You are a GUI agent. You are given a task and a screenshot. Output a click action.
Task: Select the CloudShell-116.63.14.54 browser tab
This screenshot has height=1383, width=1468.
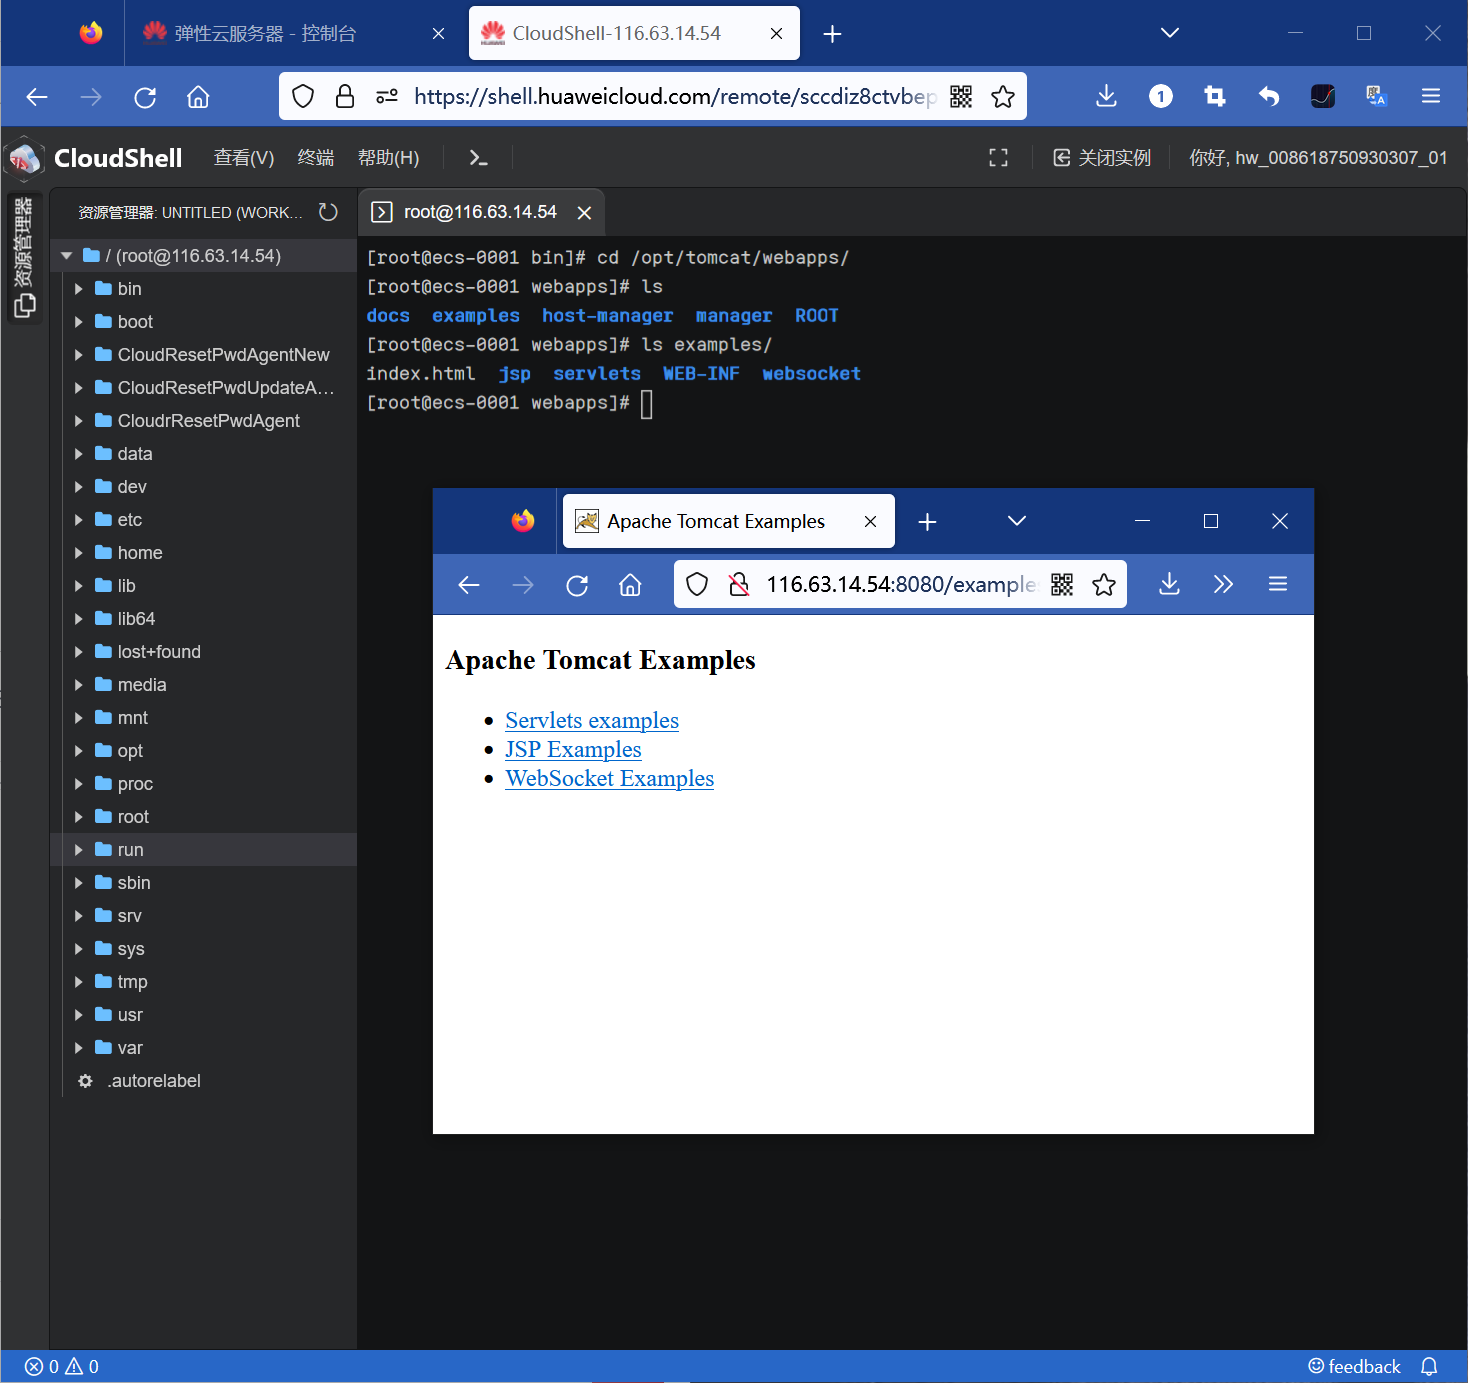click(x=634, y=33)
